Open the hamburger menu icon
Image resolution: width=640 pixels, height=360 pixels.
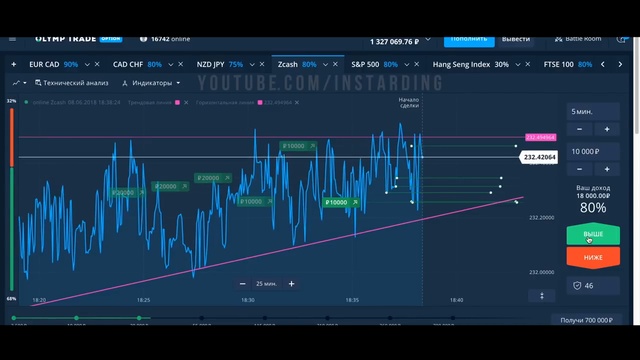tap(12, 39)
